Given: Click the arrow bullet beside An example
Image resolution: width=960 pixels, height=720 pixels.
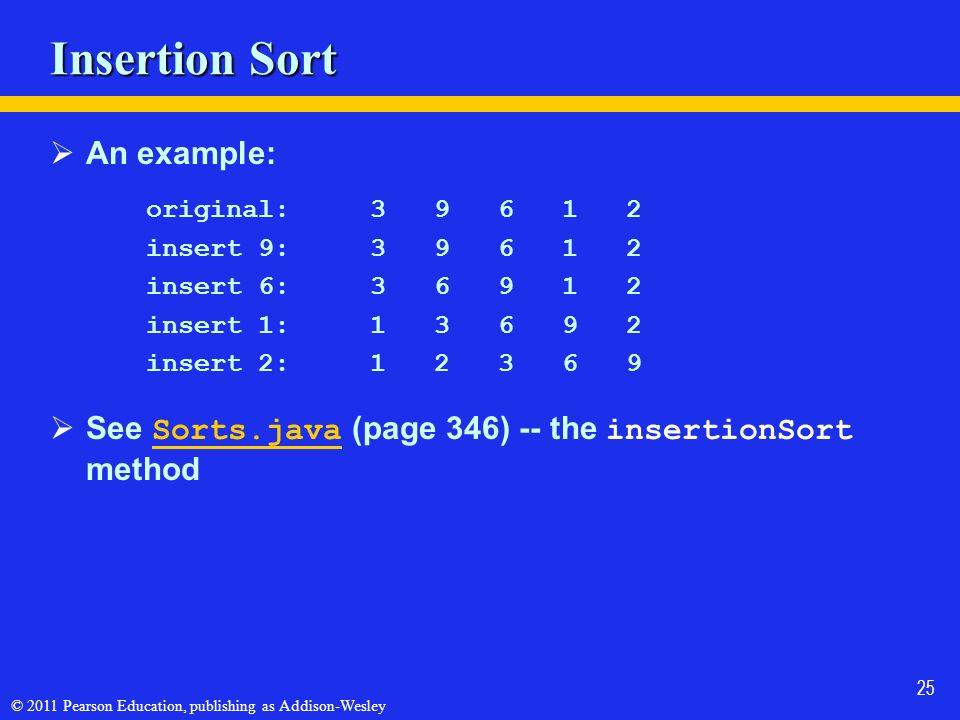Looking at the screenshot, I should point(62,152).
